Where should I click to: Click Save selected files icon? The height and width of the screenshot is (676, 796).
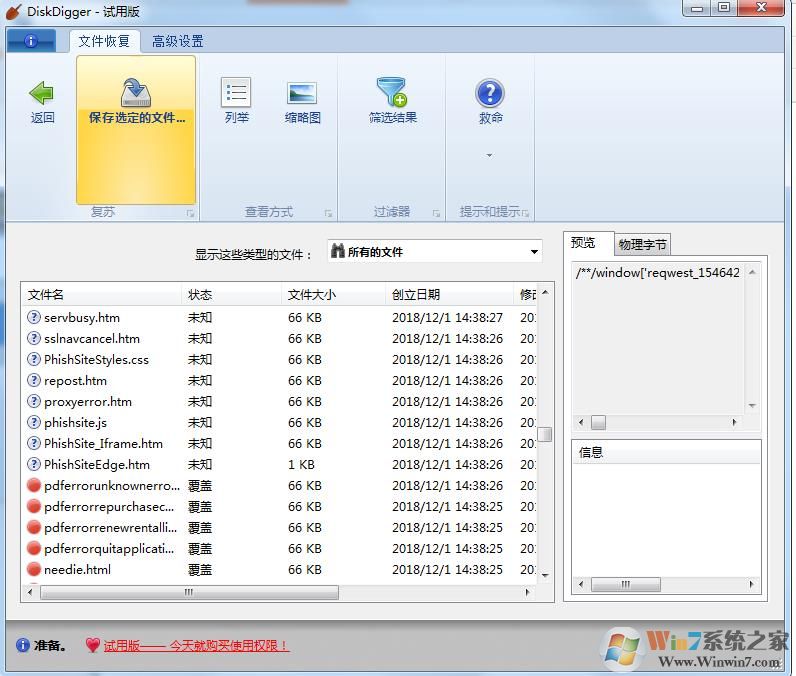(x=136, y=94)
